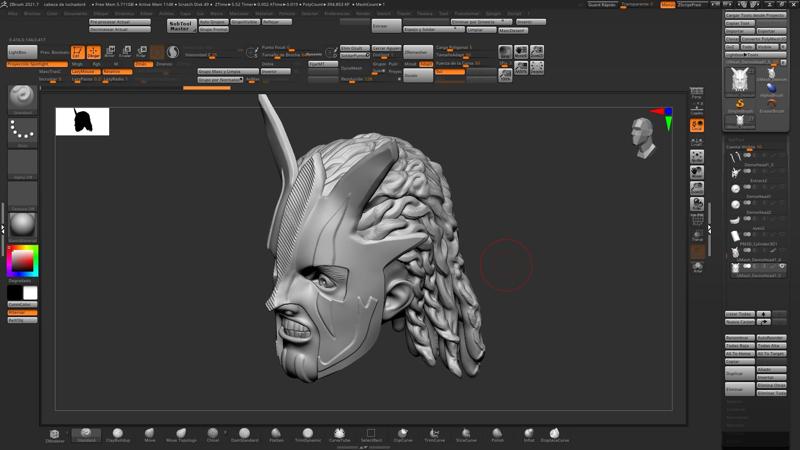Toggle the LazyMouse button
Screen dimensions: 800x450
[85, 71]
